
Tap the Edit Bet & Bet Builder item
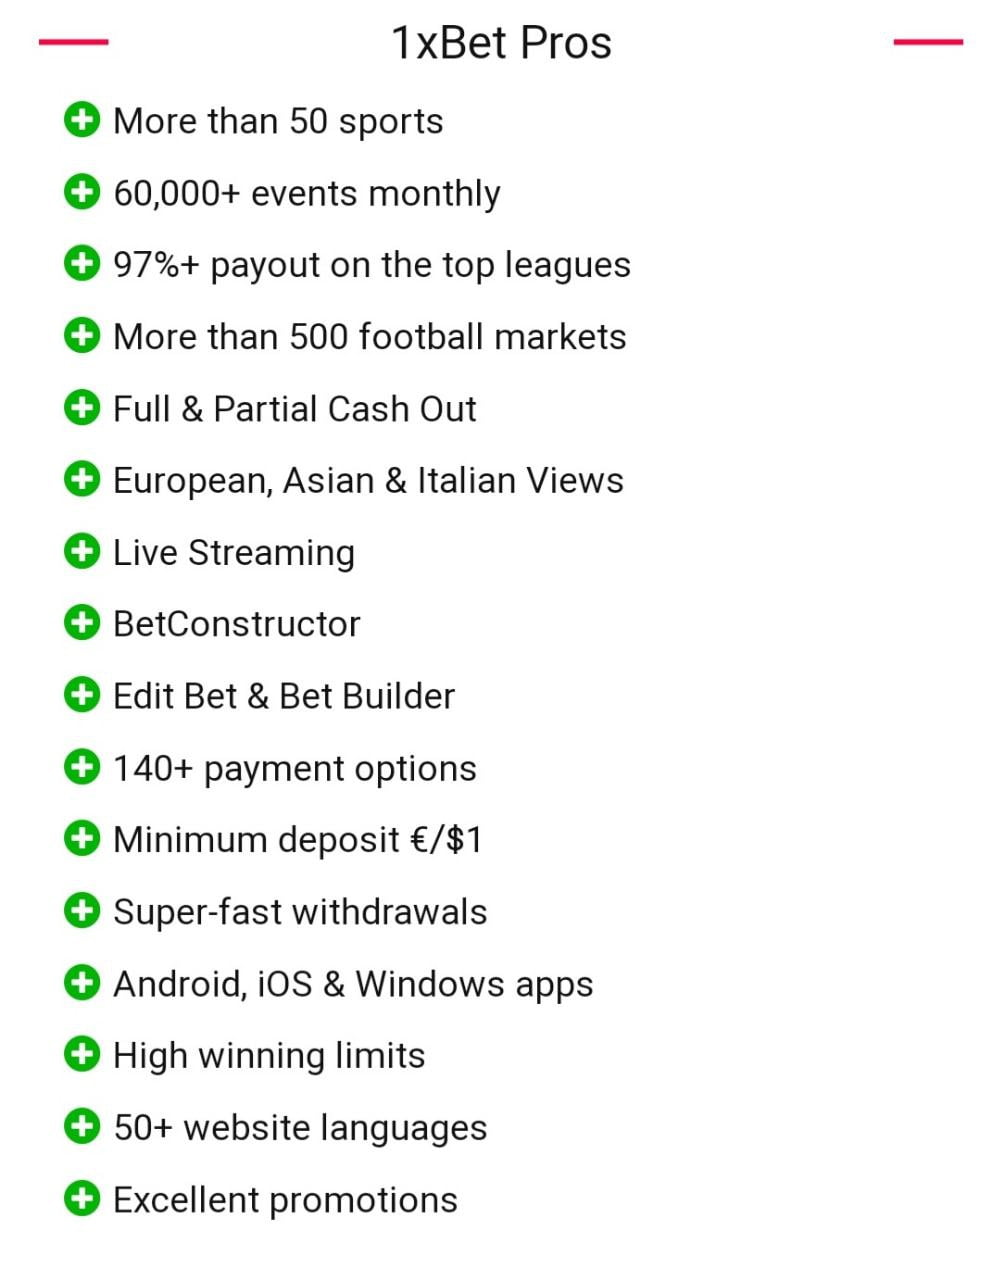click(284, 696)
